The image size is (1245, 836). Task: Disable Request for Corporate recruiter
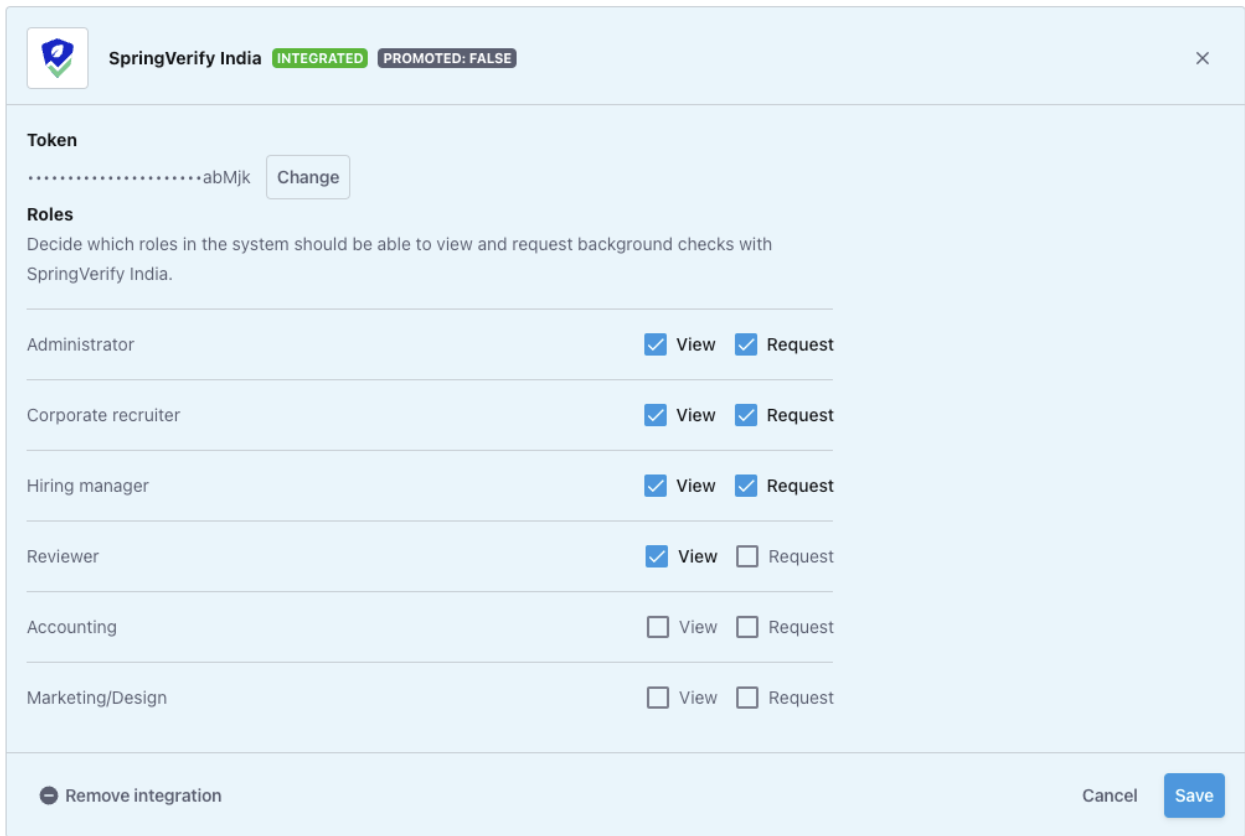[746, 415]
